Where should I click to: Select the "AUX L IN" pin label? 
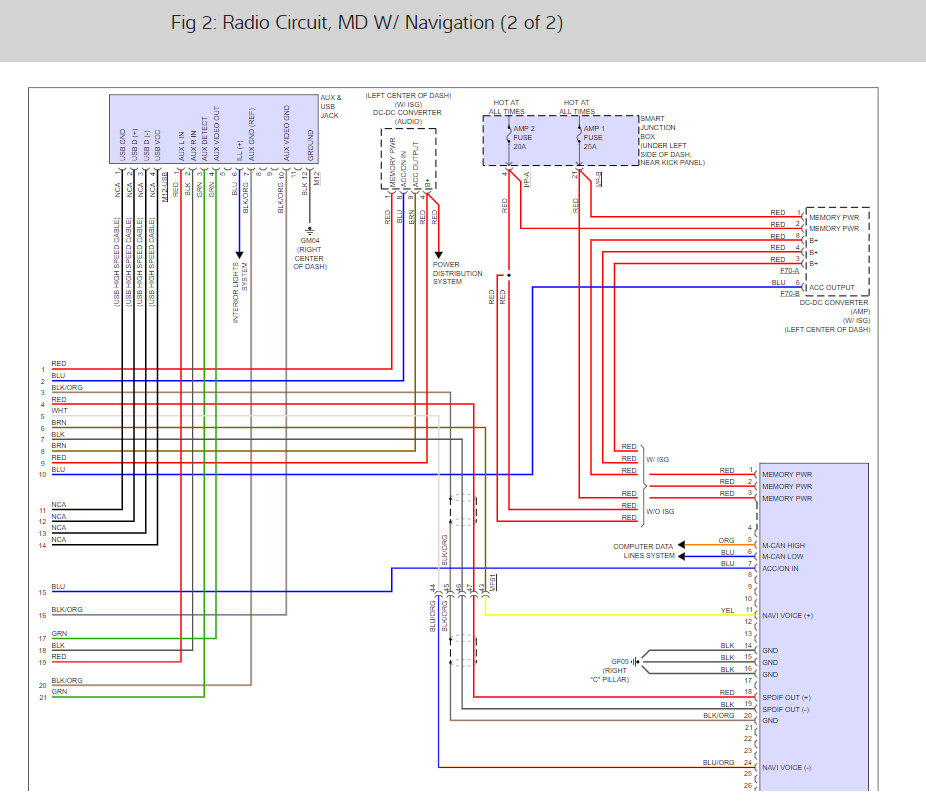pyautogui.click(x=181, y=146)
